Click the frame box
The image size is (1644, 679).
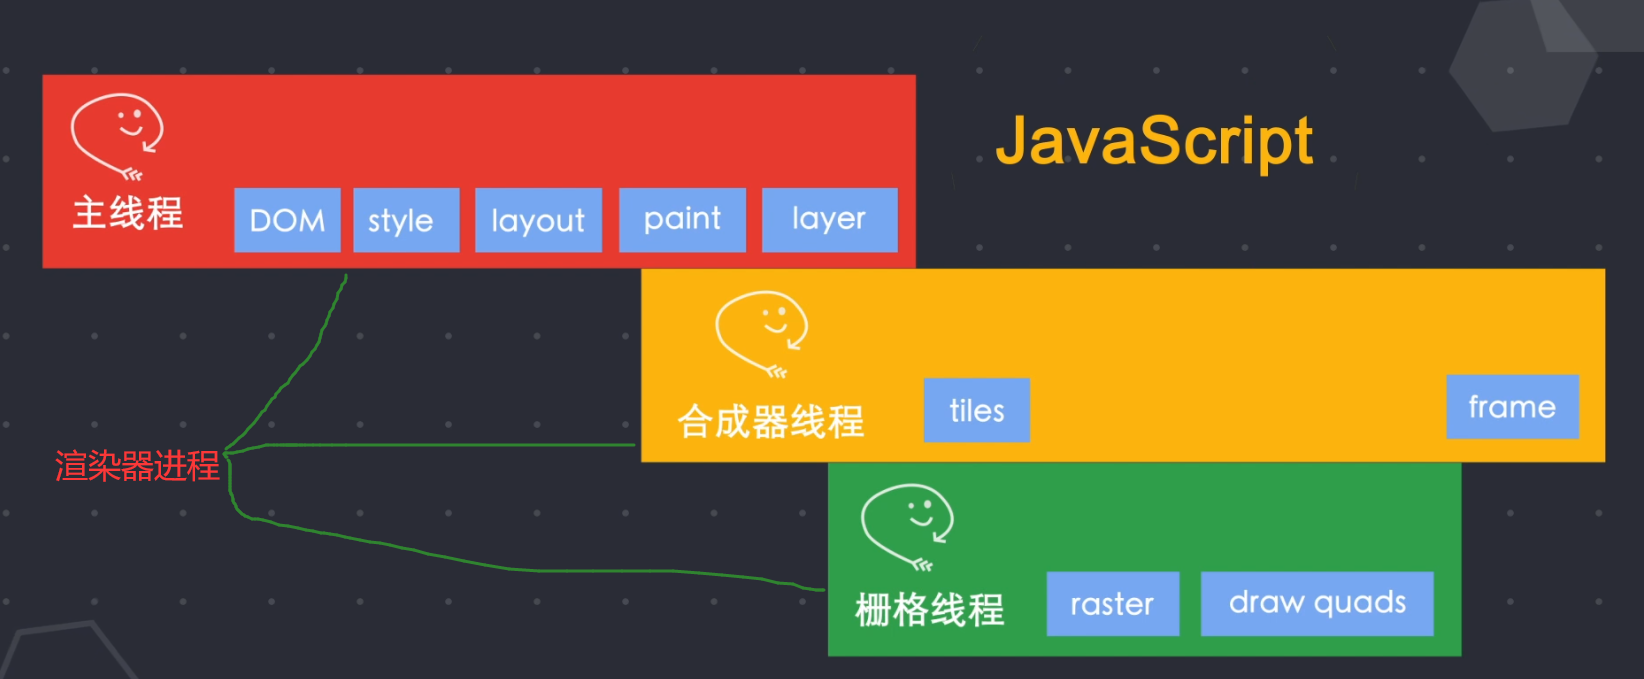pyautogui.click(x=1512, y=407)
